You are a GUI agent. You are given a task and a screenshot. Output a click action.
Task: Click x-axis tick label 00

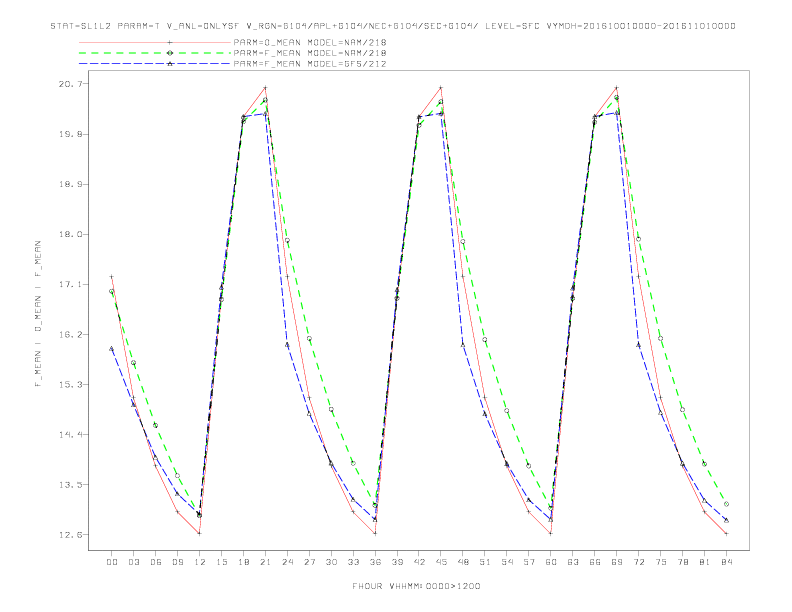click(x=112, y=562)
